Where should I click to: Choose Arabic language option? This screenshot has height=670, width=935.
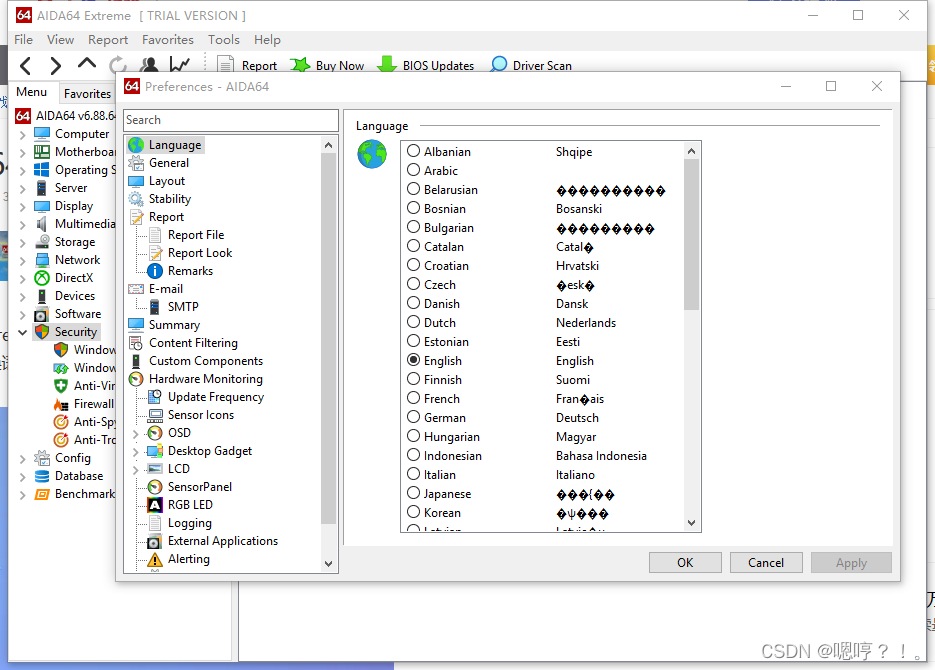click(413, 170)
